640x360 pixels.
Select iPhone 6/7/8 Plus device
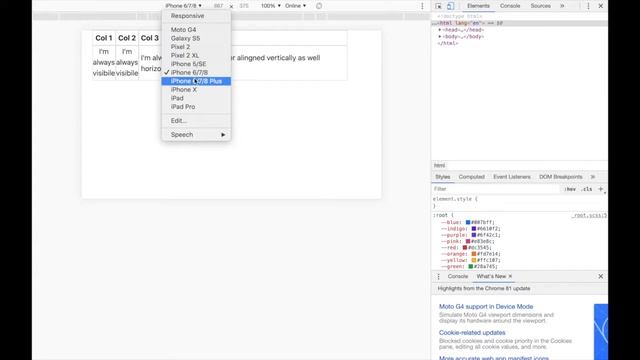pos(196,81)
